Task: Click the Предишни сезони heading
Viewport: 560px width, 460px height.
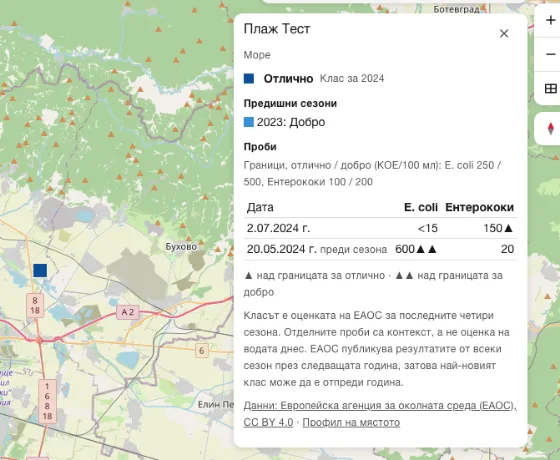Action: click(x=290, y=104)
